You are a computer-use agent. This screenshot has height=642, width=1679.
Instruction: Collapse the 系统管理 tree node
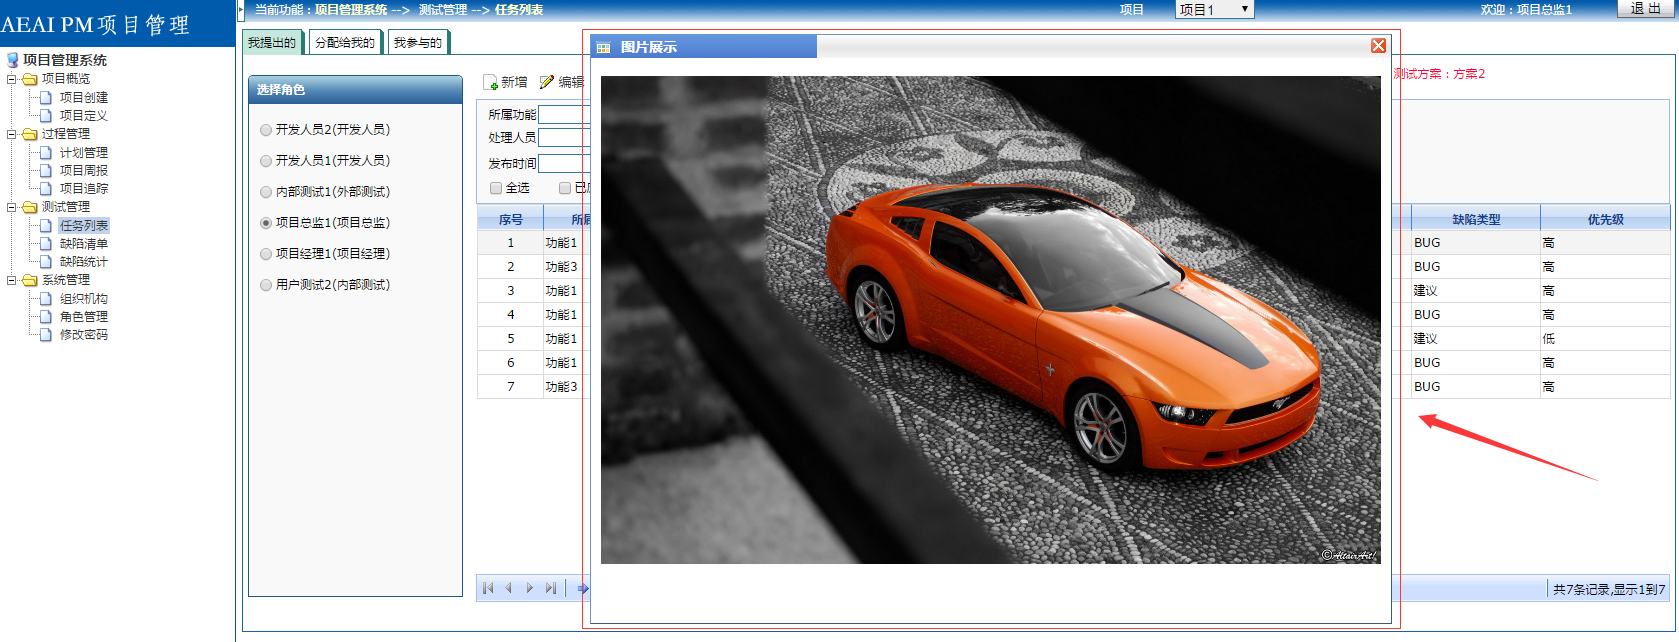click(12, 280)
